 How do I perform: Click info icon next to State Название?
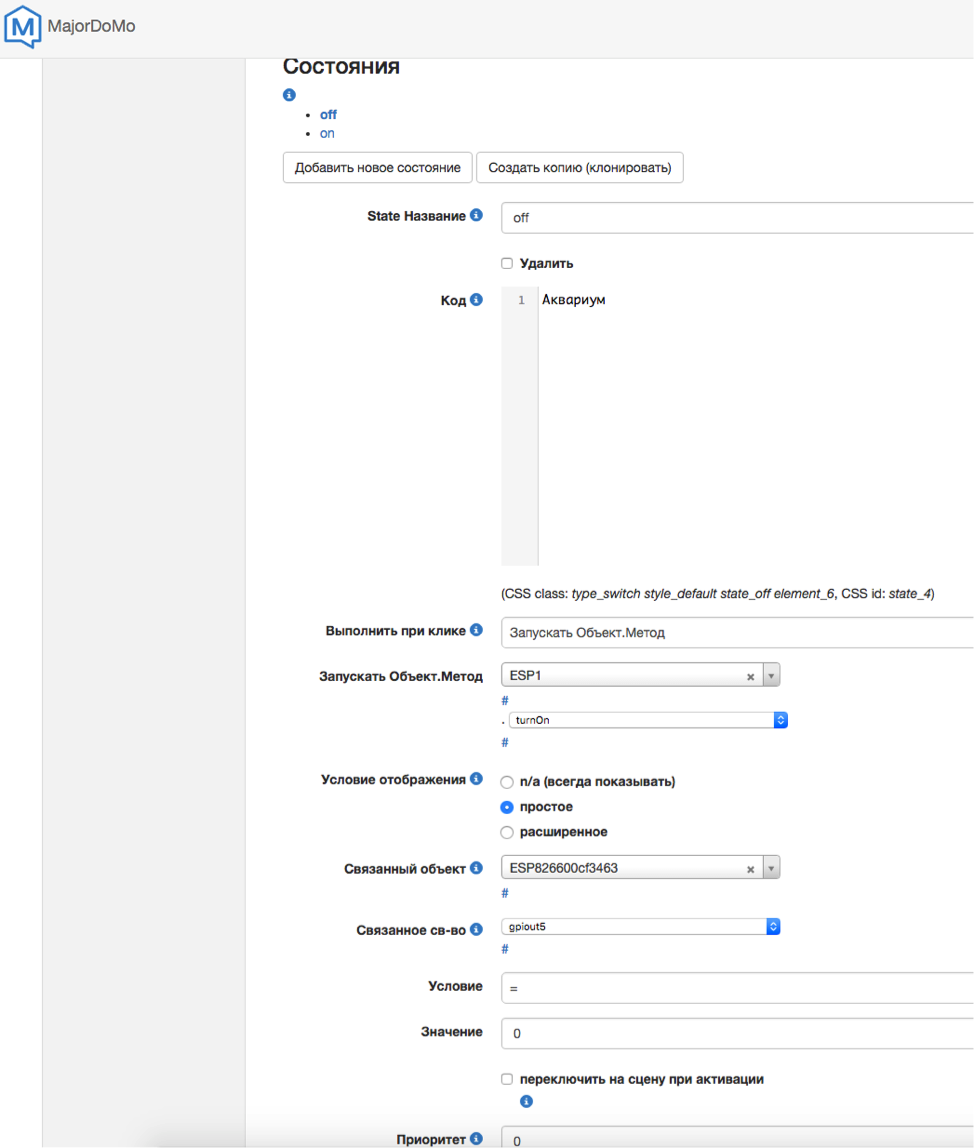click(x=476, y=215)
